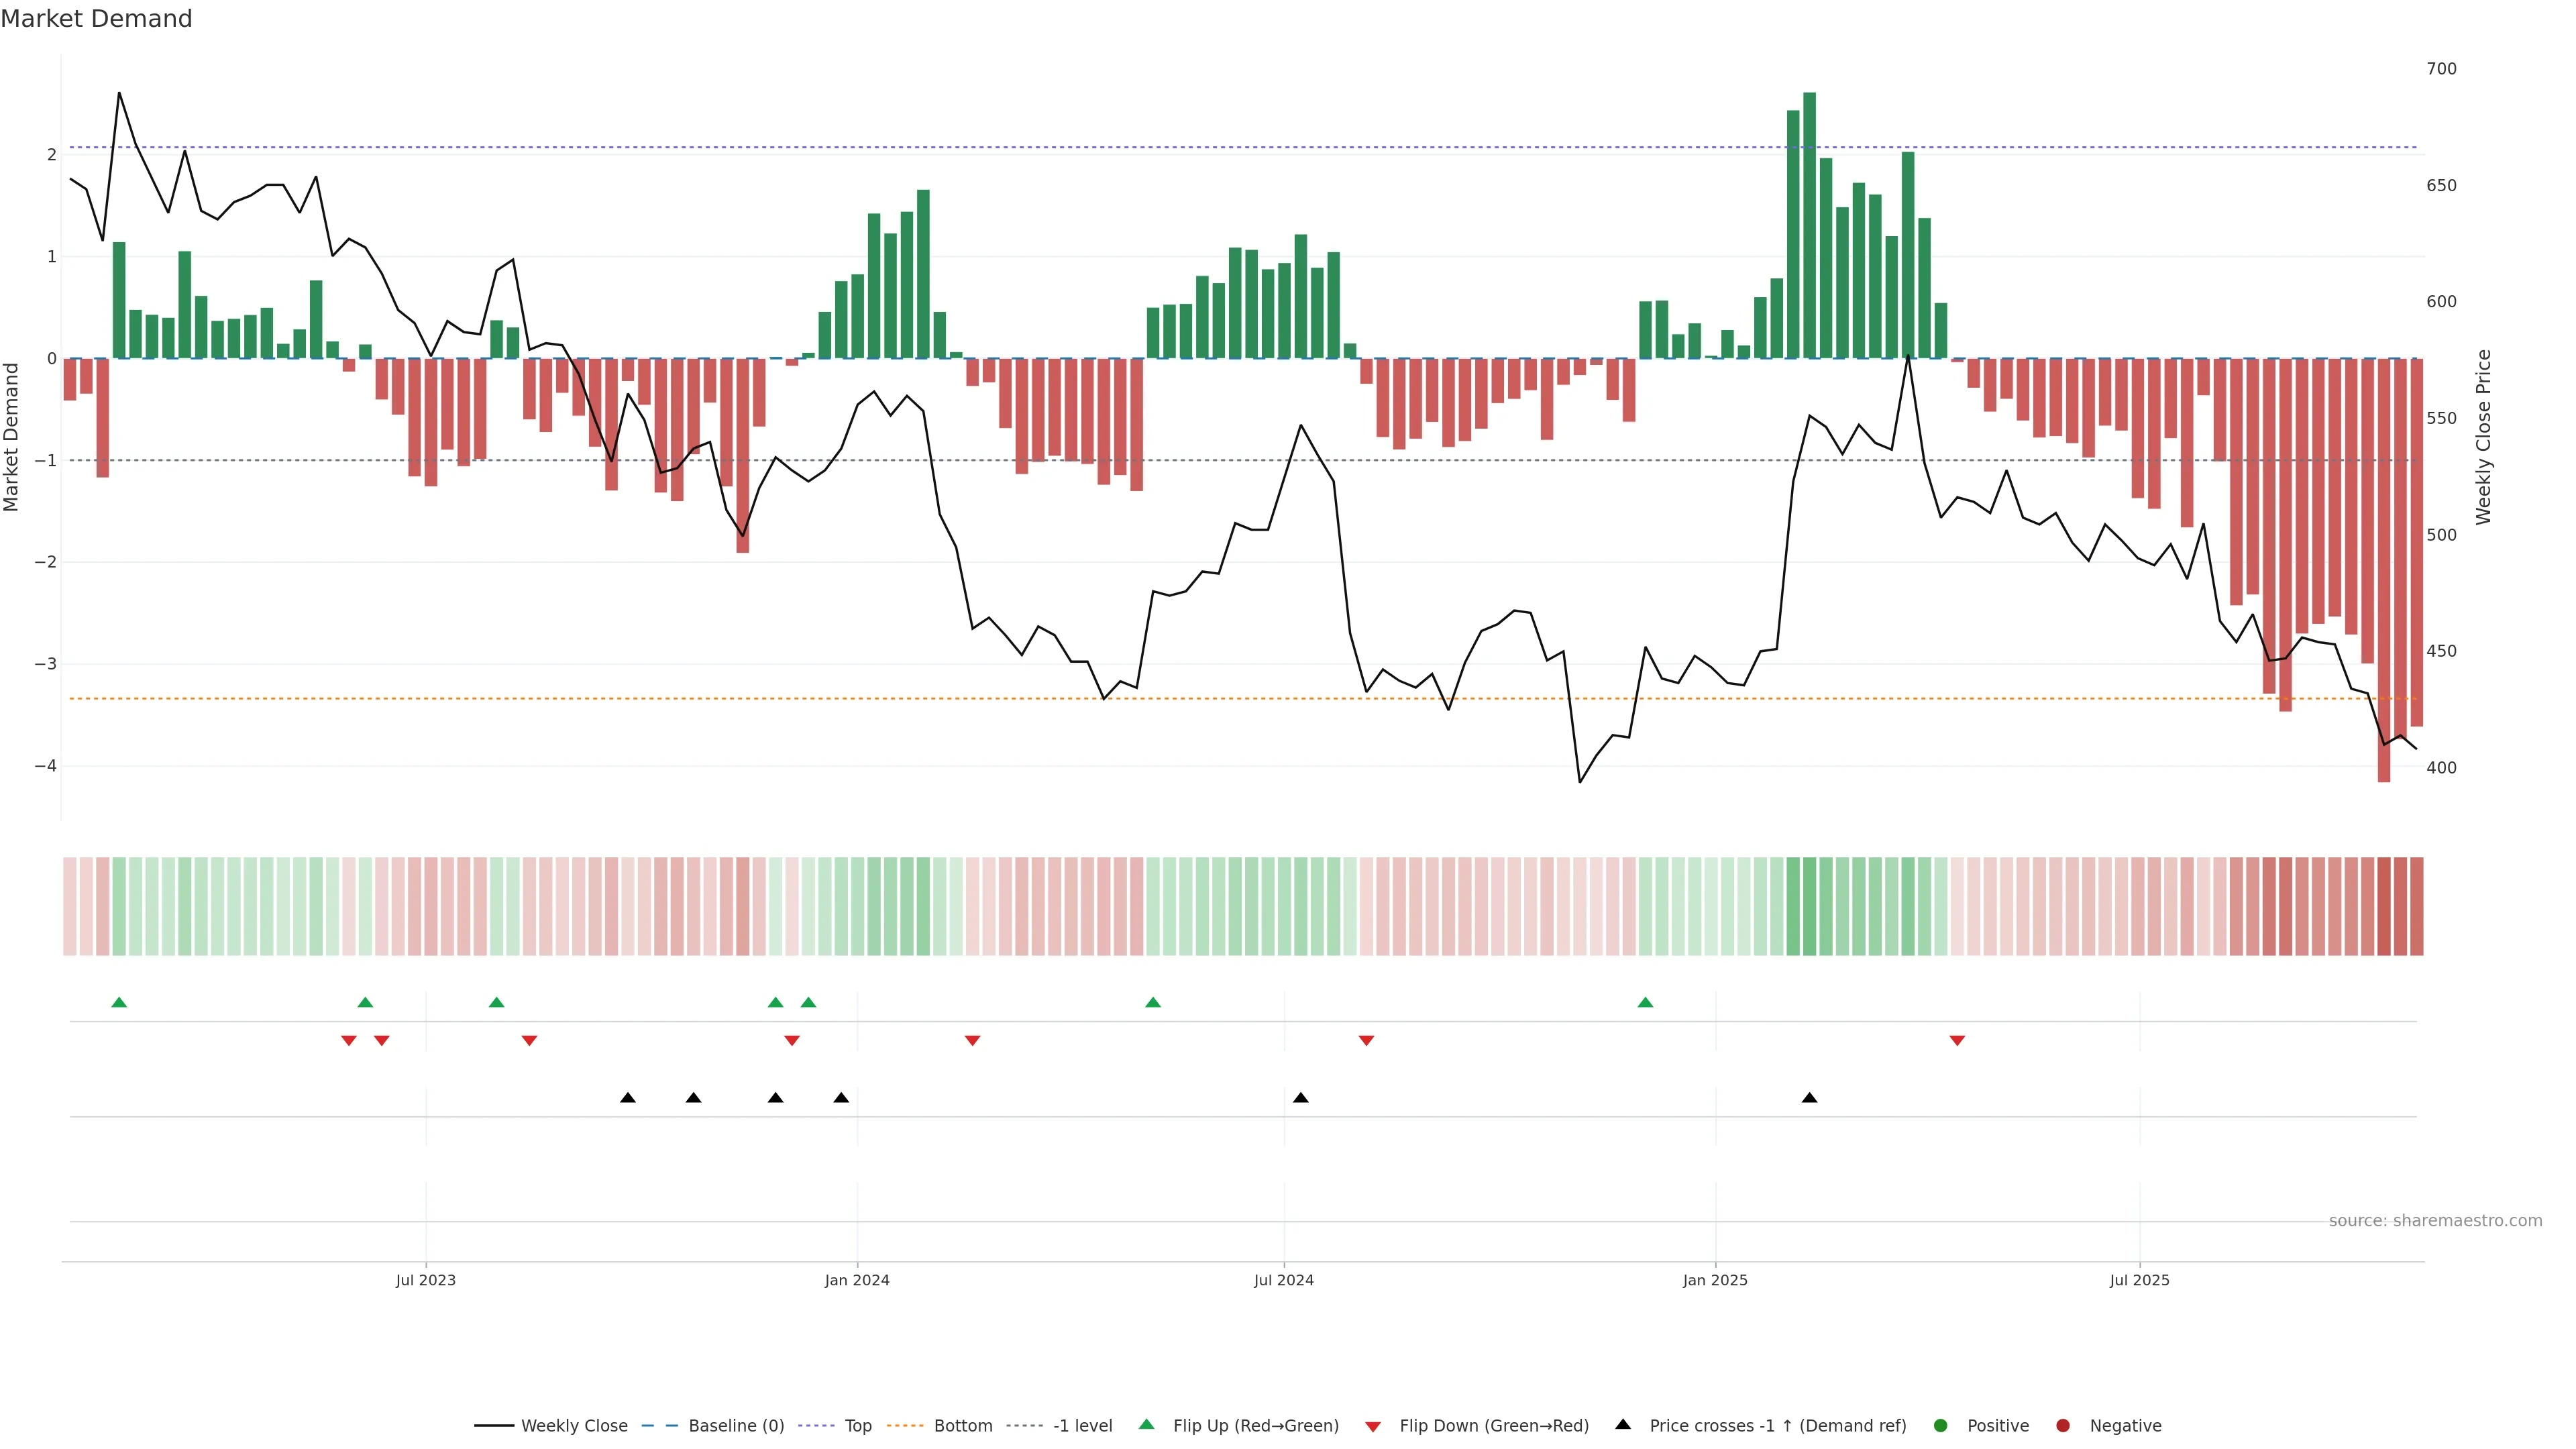Click the -1 level legend entry
Screen dimensions: 2576x1449
click(1082, 1426)
